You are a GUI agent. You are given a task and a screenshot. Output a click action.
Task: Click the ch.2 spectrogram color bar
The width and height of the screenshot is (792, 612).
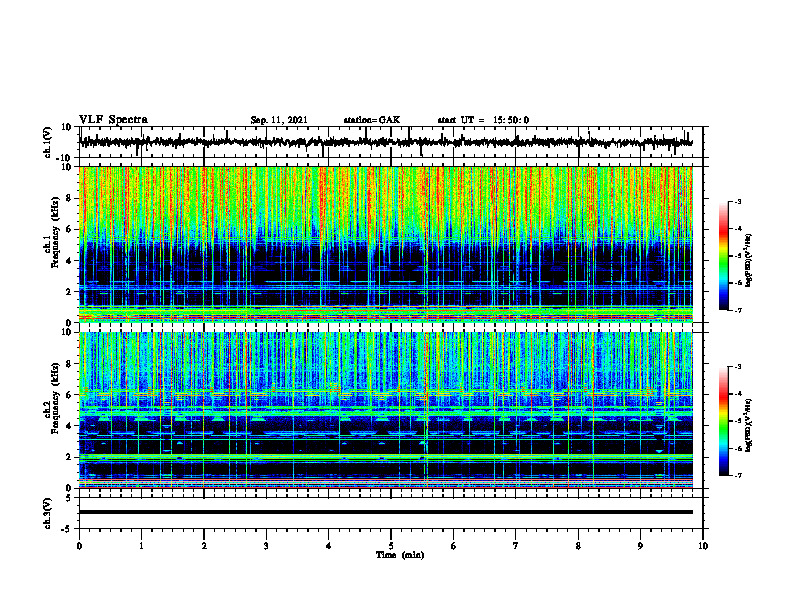point(723,421)
